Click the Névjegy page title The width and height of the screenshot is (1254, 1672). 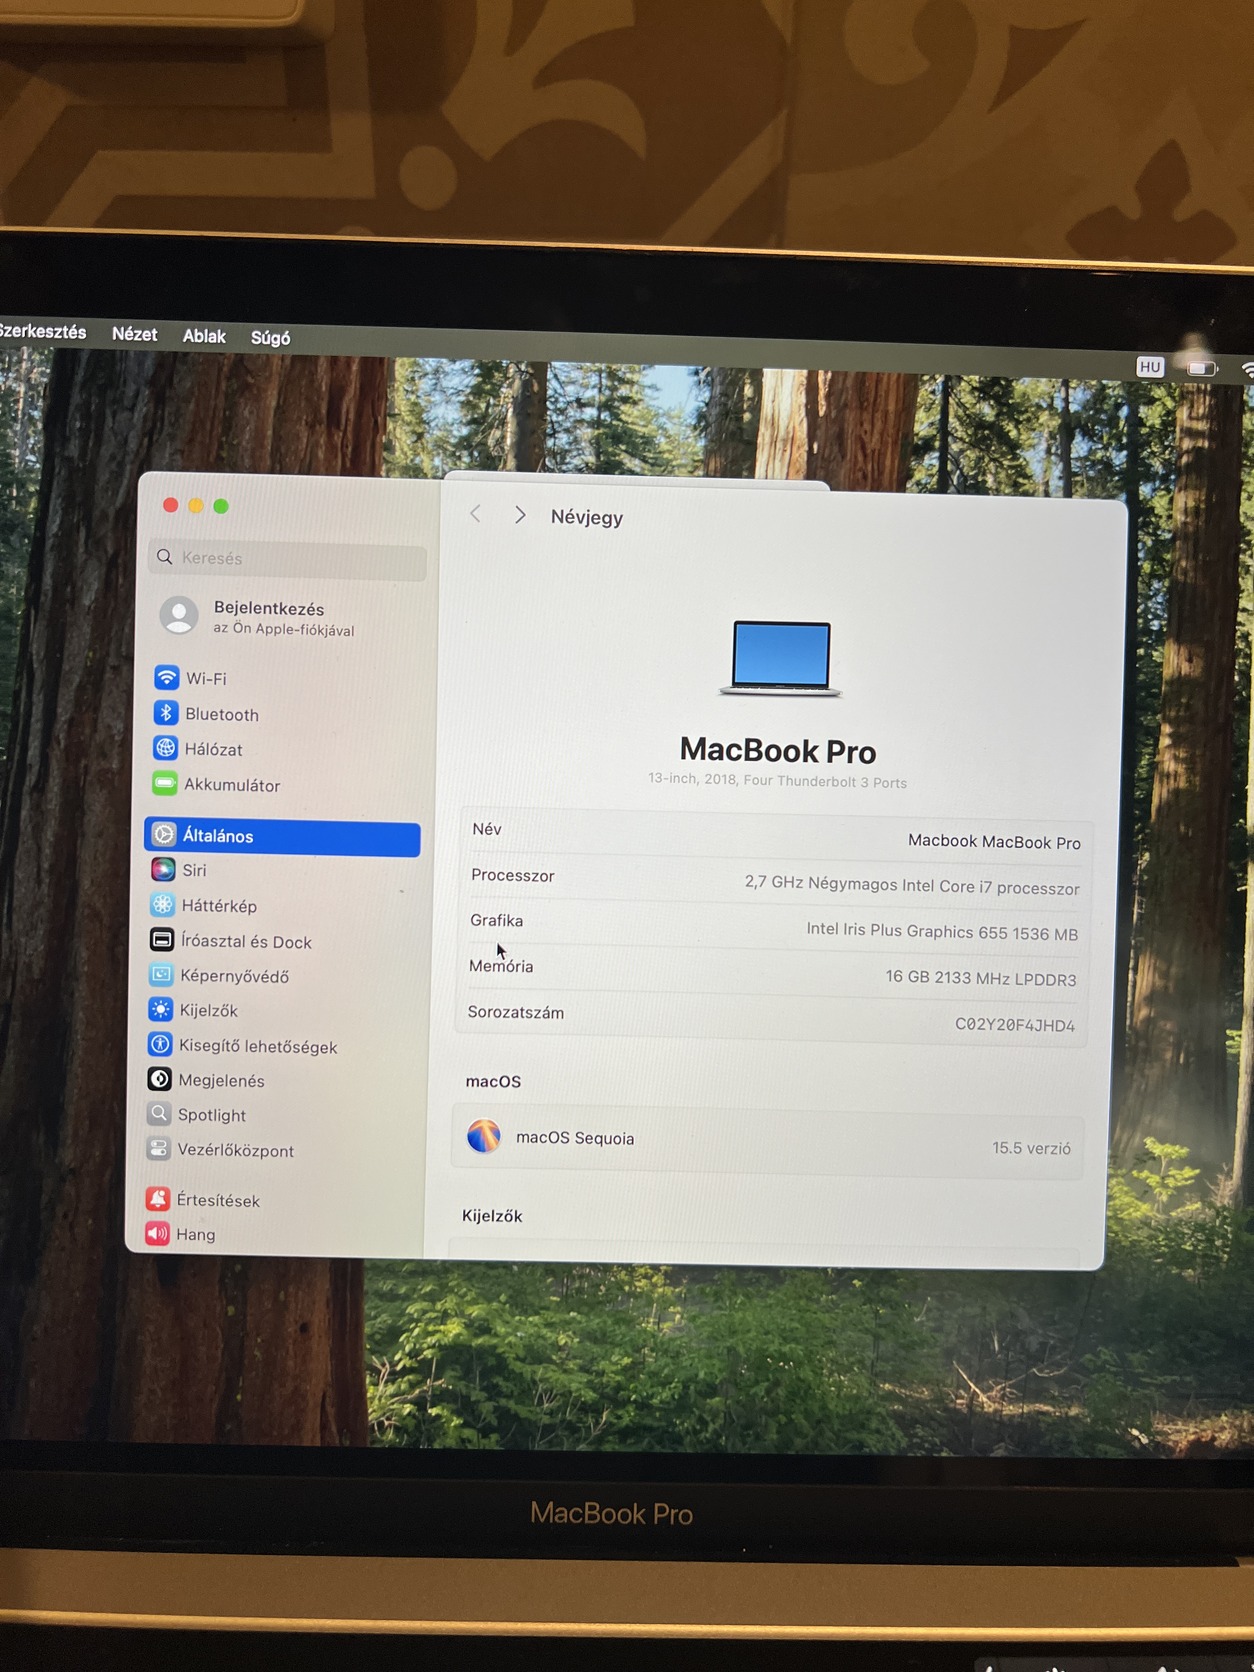(587, 517)
